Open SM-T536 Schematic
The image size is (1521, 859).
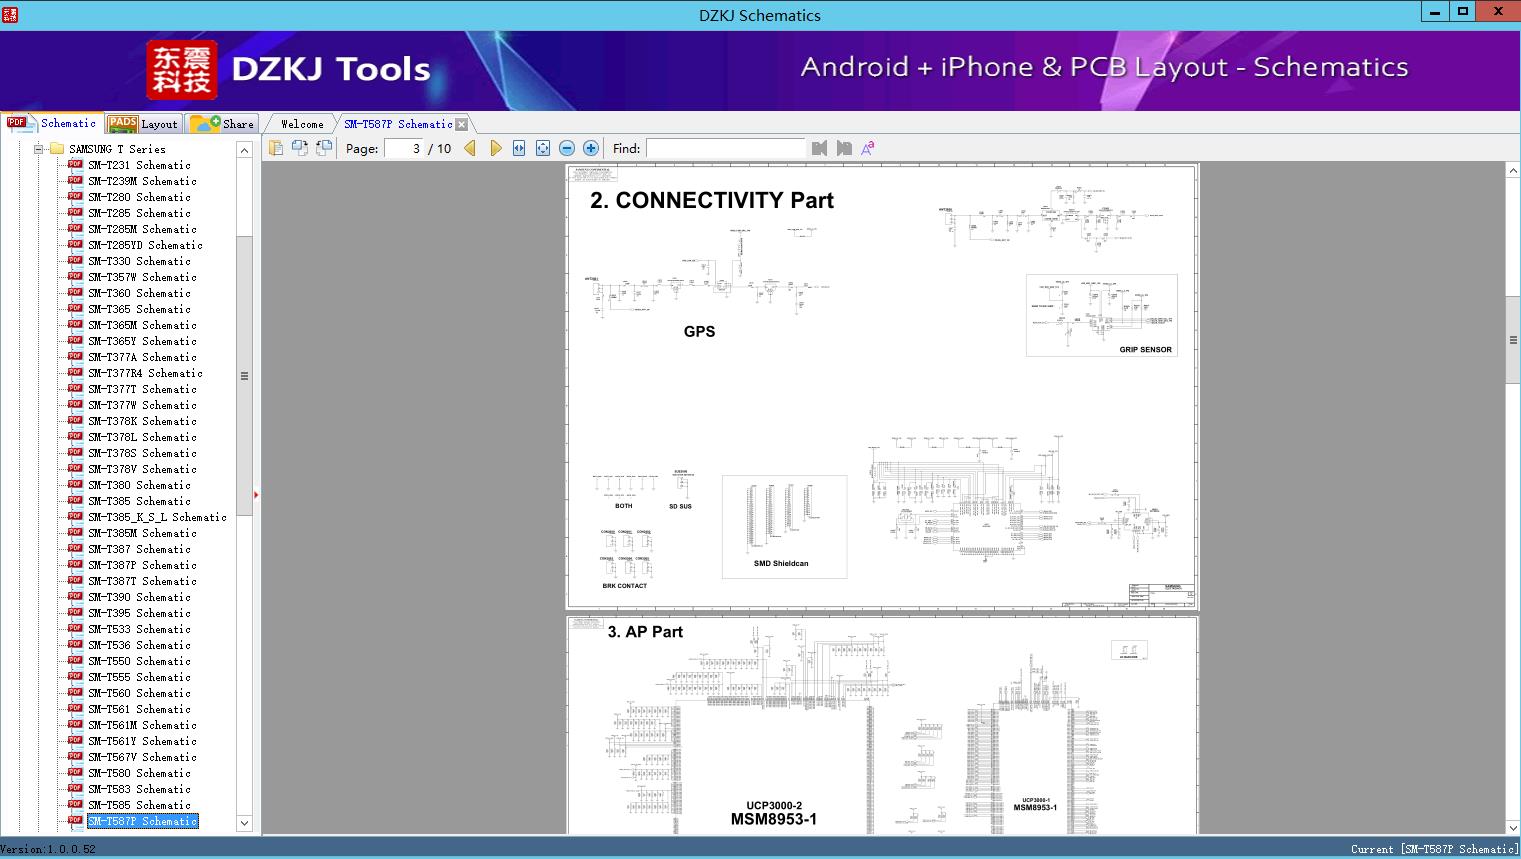click(x=139, y=645)
